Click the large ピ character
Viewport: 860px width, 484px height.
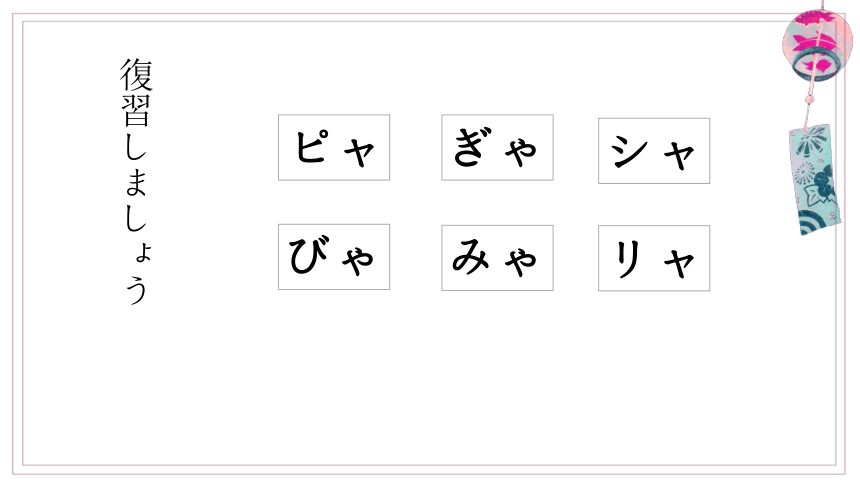(x=313, y=146)
